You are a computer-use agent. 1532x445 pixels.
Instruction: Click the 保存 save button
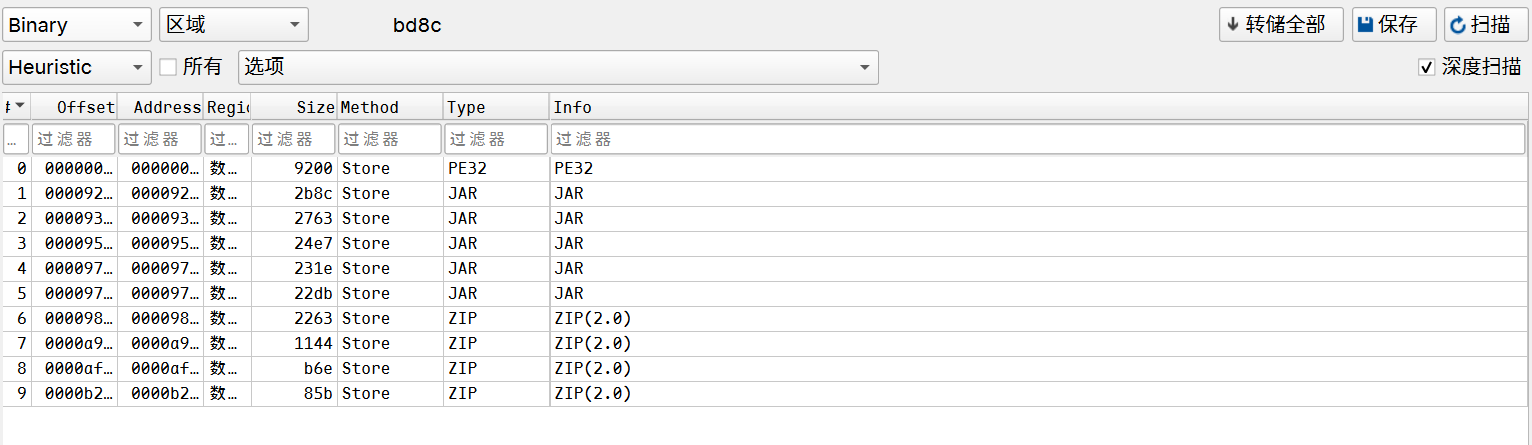click(x=1394, y=25)
